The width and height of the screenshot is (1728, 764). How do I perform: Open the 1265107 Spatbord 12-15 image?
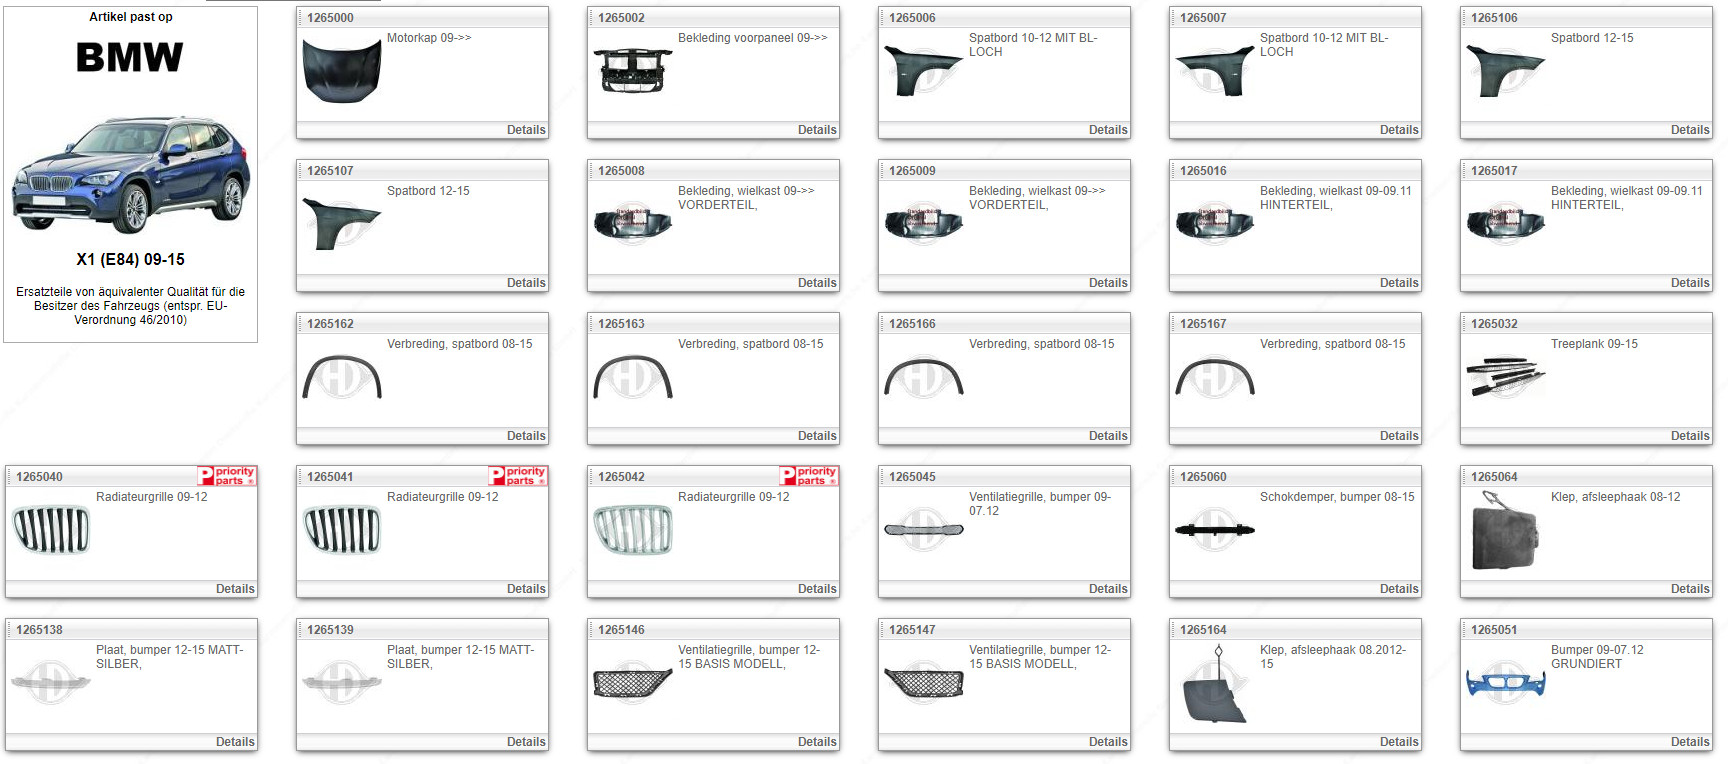point(342,224)
